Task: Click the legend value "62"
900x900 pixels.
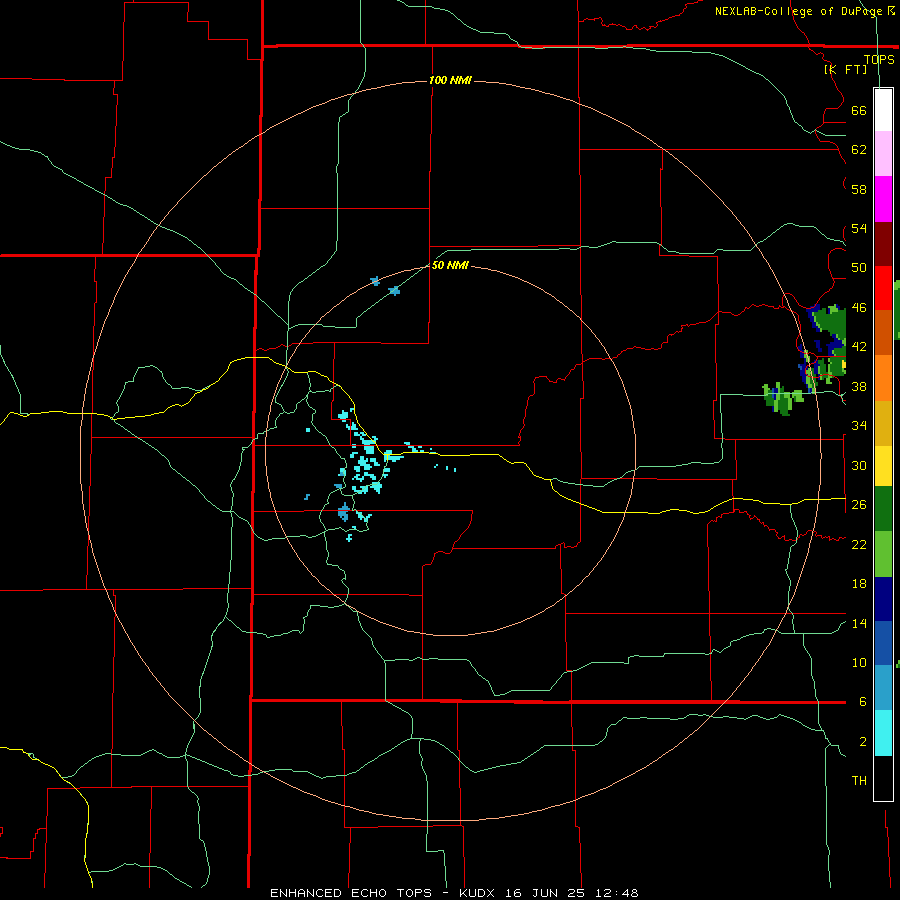Action: [x=859, y=150]
